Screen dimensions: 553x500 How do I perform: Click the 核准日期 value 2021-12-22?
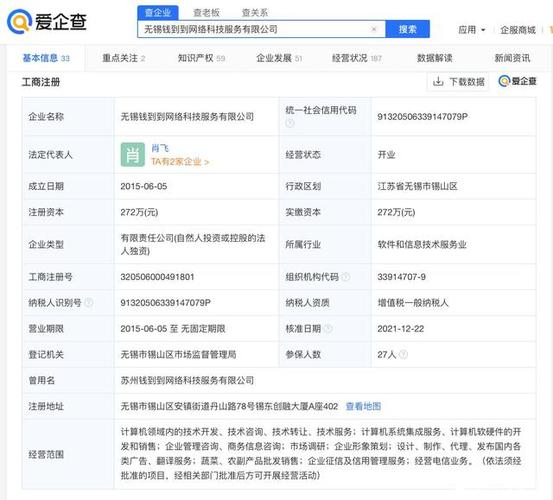click(401, 329)
